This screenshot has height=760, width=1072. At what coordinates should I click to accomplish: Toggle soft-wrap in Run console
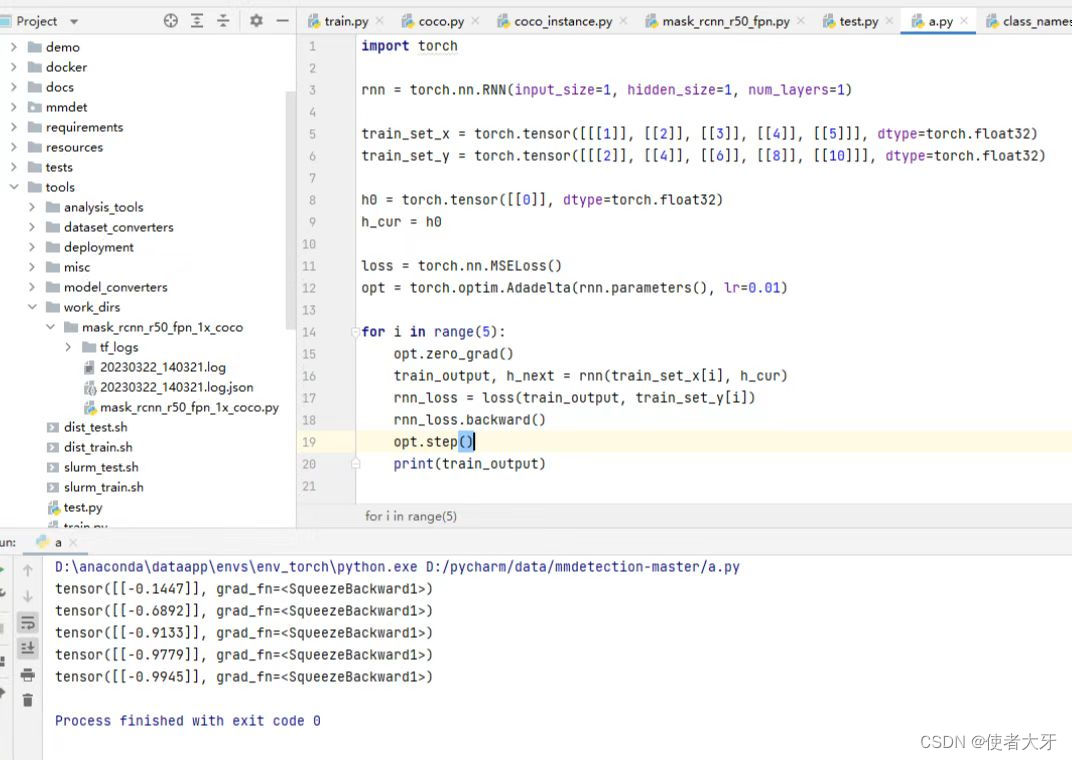[x=28, y=622]
